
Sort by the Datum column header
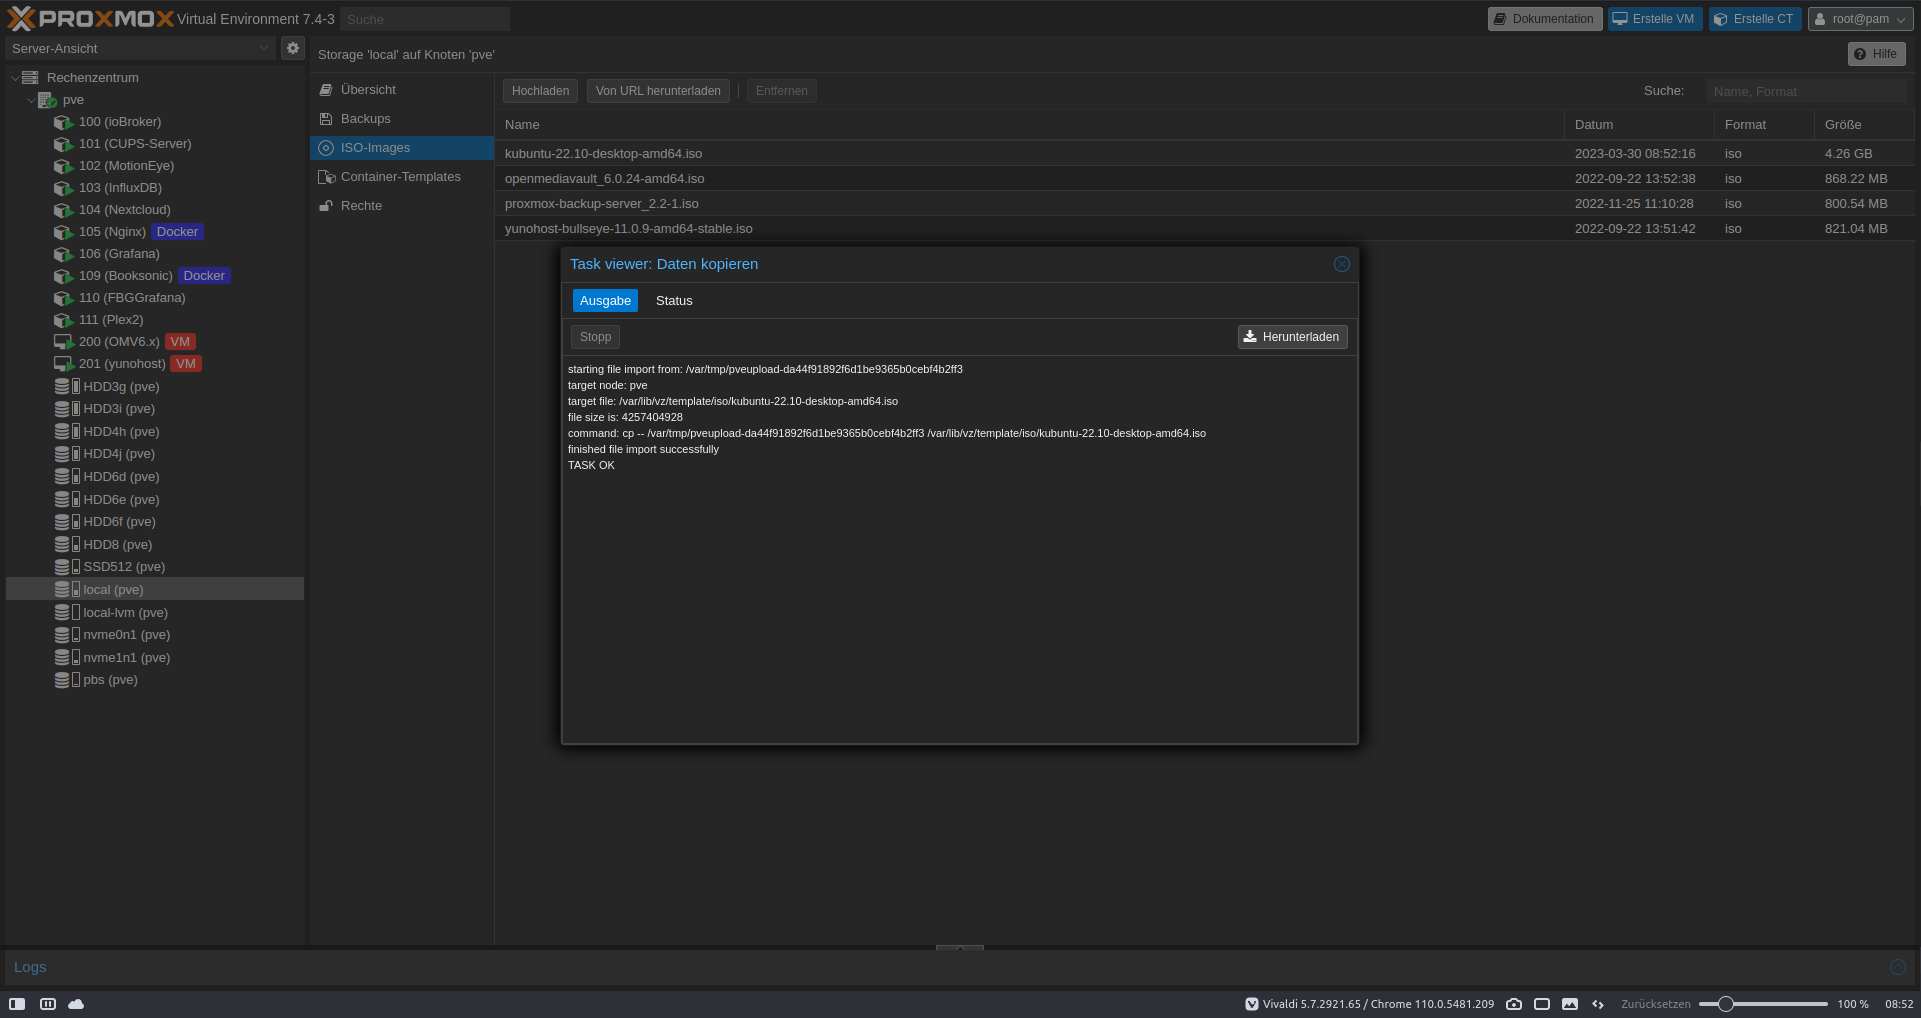pyautogui.click(x=1639, y=125)
